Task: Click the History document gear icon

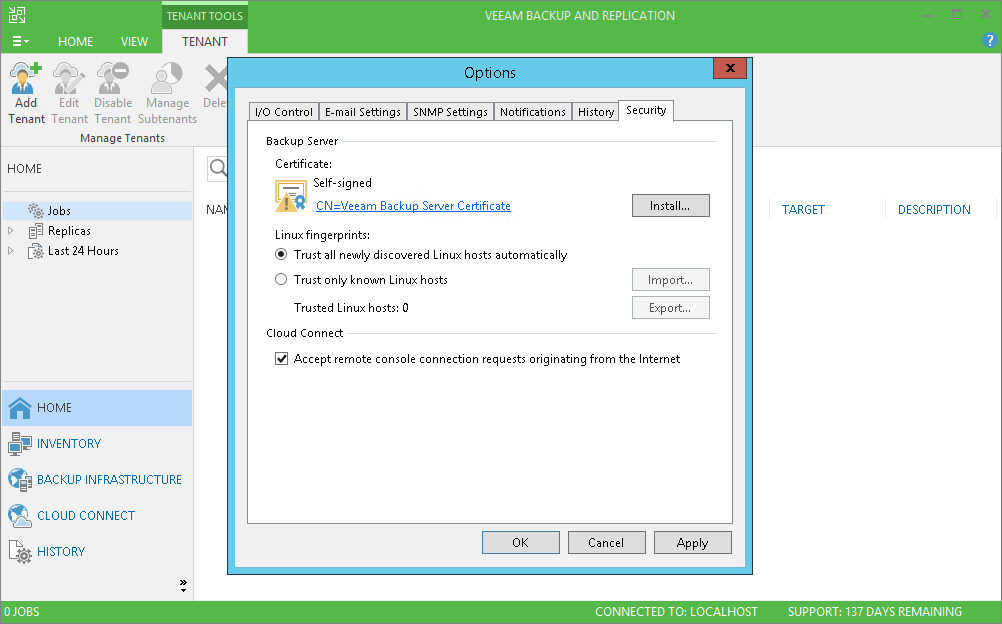Action: [x=20, y=552]
